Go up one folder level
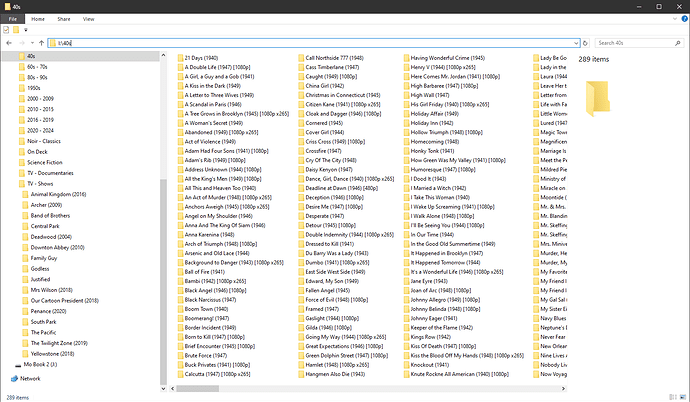 41,43
